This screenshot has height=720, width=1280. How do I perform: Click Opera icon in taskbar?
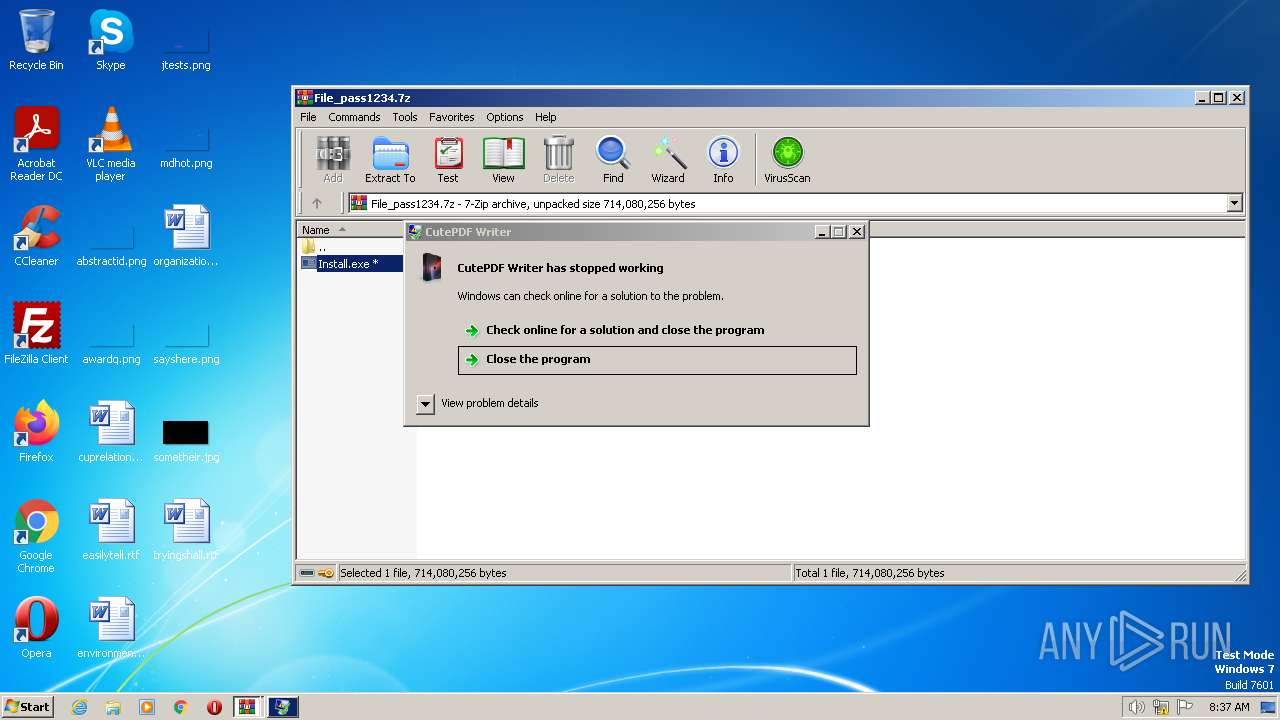click(x=214, y=707)
